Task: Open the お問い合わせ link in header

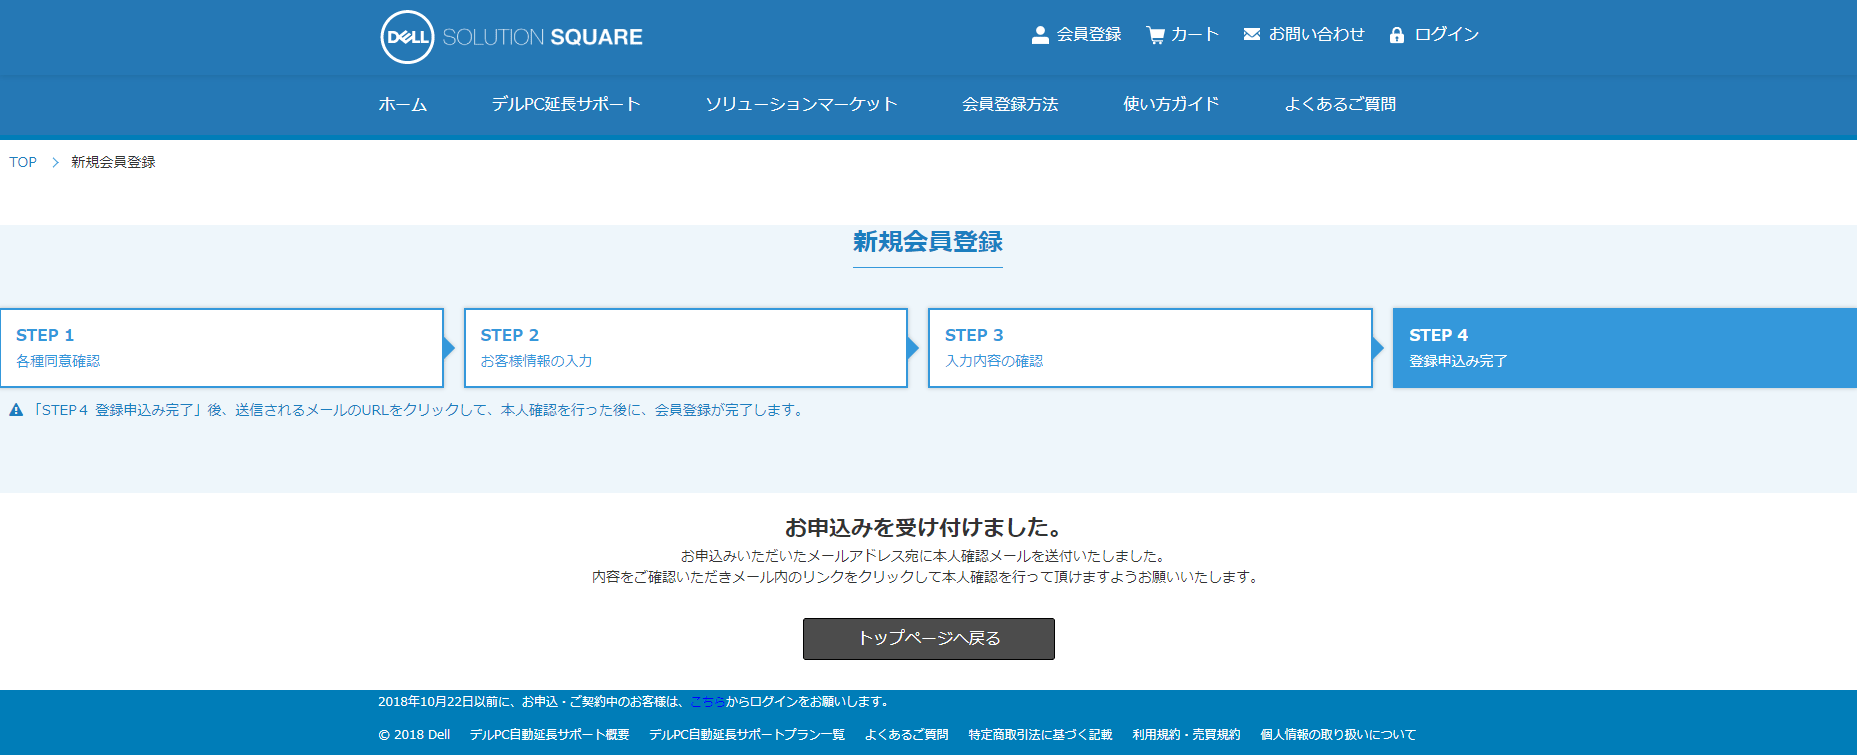Action: pos(1316,34)
